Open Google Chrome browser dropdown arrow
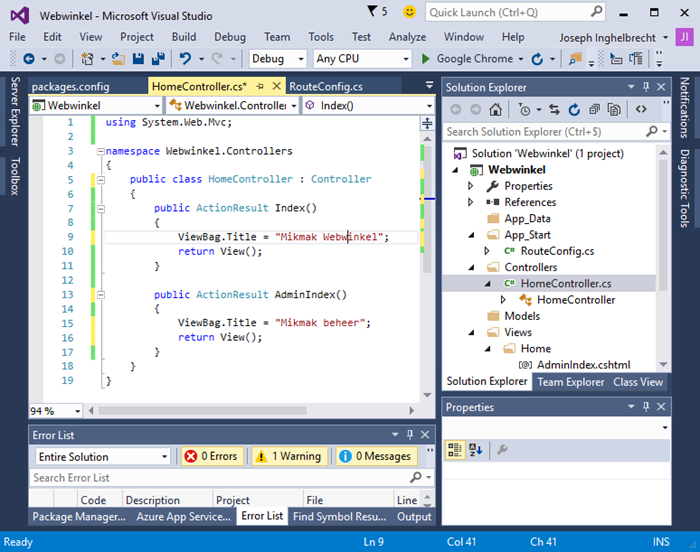The width and height of the screenshot is (700, 552). tap(521, 59)
